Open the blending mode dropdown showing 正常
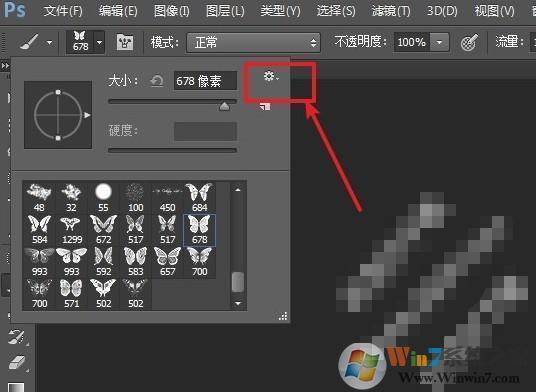Image resolution: width=536 pixels, height=392 pixels. (x=253, y=42)
